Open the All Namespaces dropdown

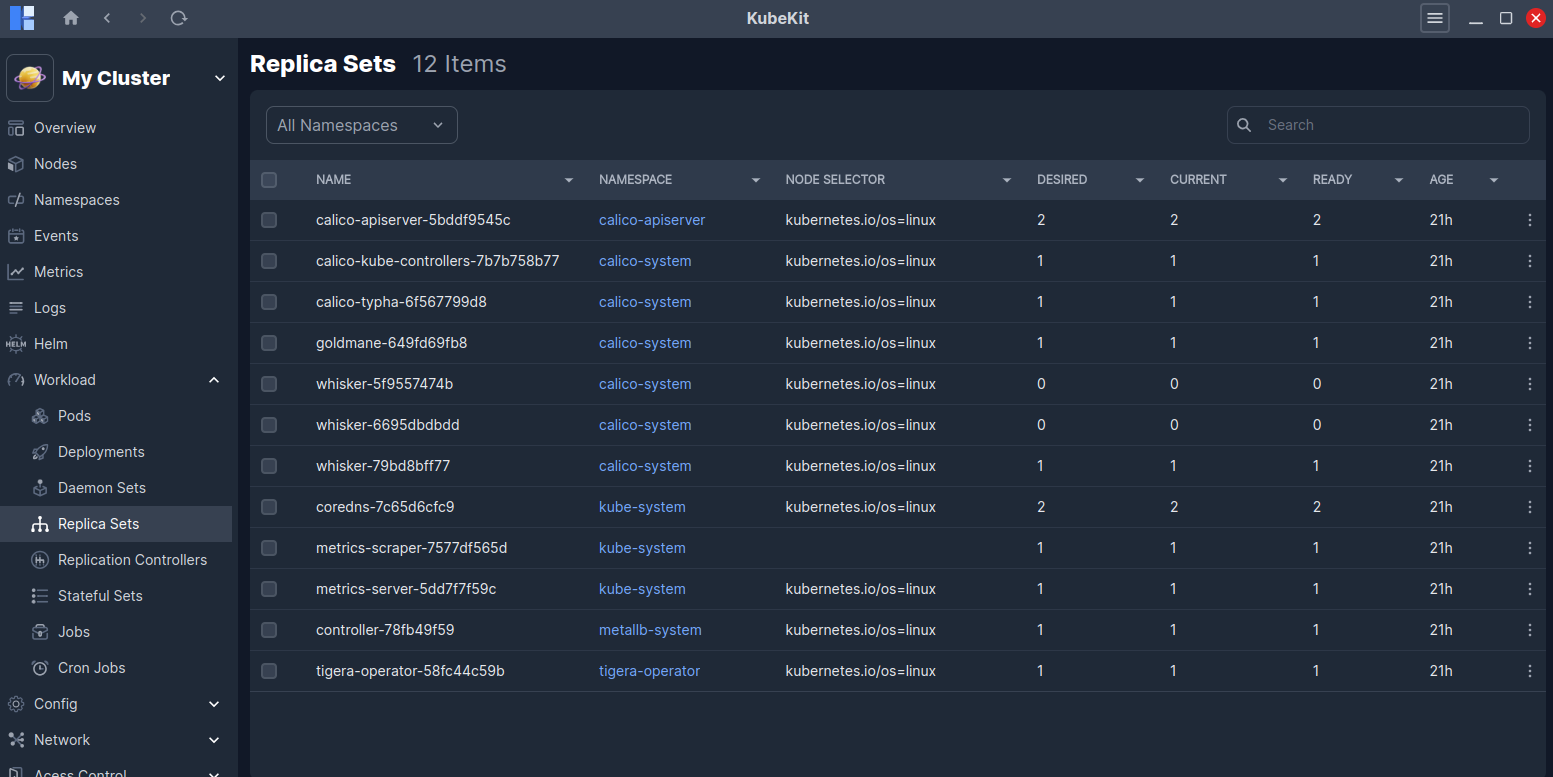361,125
